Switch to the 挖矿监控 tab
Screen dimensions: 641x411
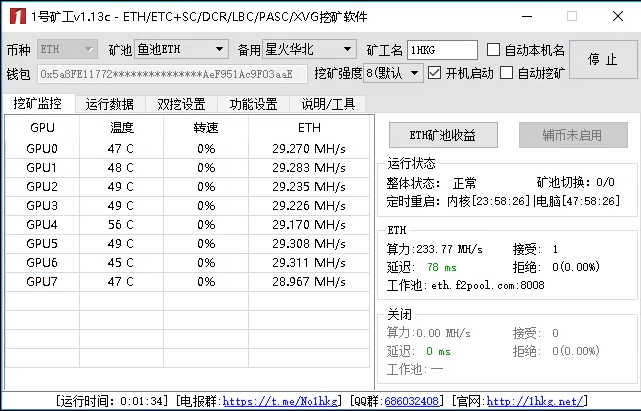point(38,103)
